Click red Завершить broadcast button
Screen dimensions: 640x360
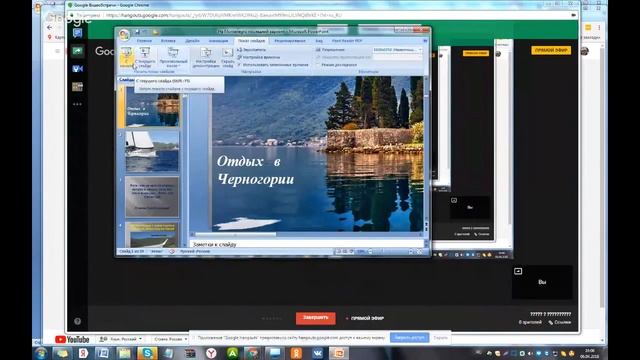click(x=316, y=318)
